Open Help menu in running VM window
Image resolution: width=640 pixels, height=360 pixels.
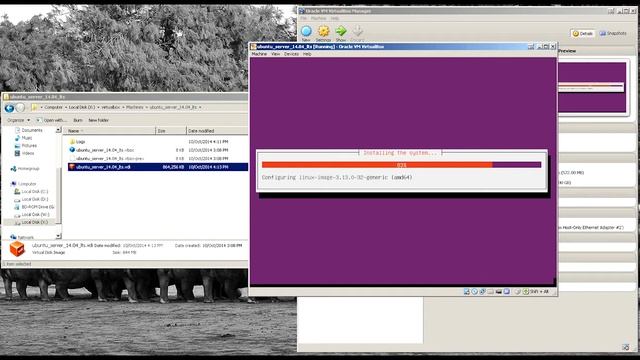(307, 54)
